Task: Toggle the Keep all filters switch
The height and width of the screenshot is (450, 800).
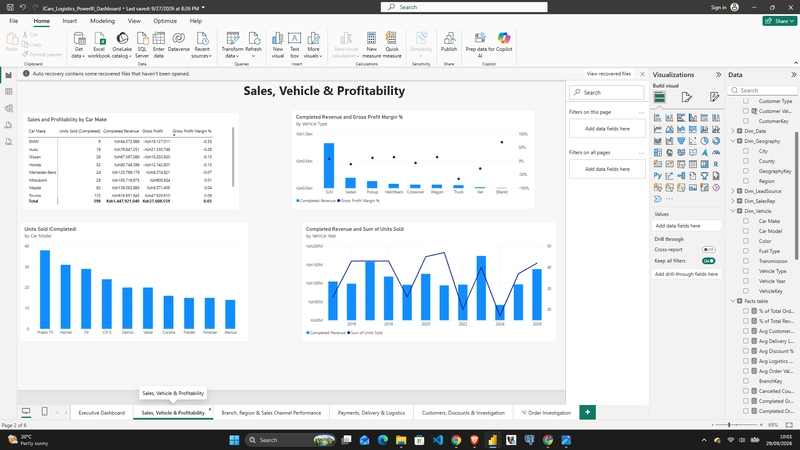Action: [708, 261]
